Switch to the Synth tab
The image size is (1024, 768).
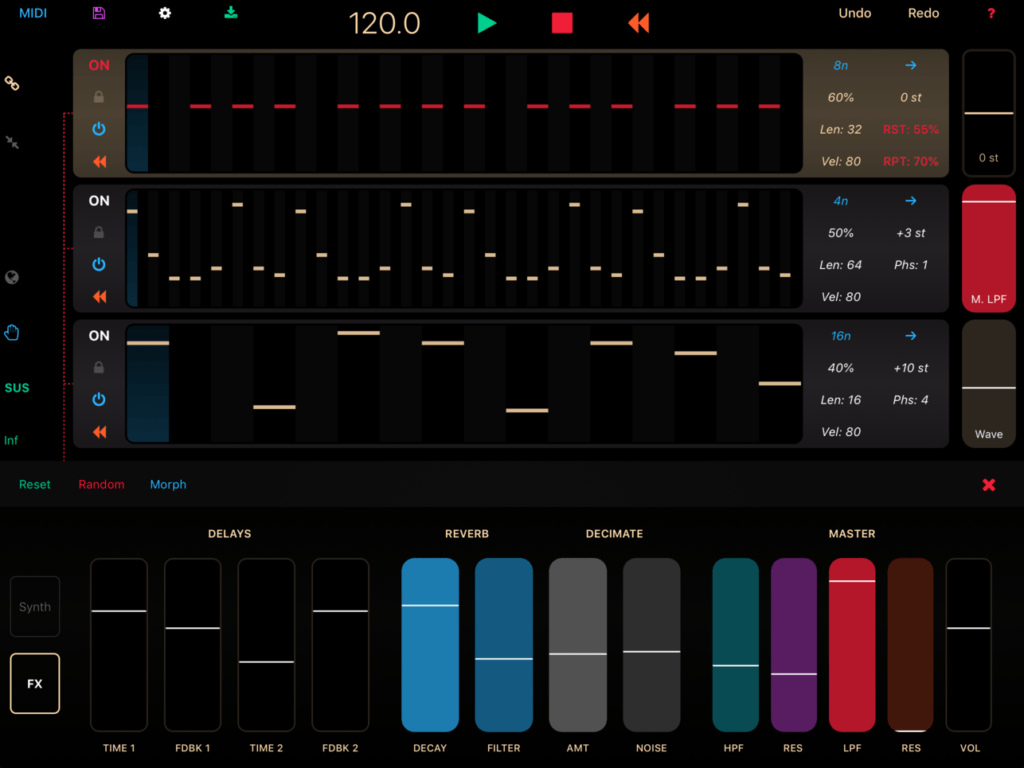(34, 606)
